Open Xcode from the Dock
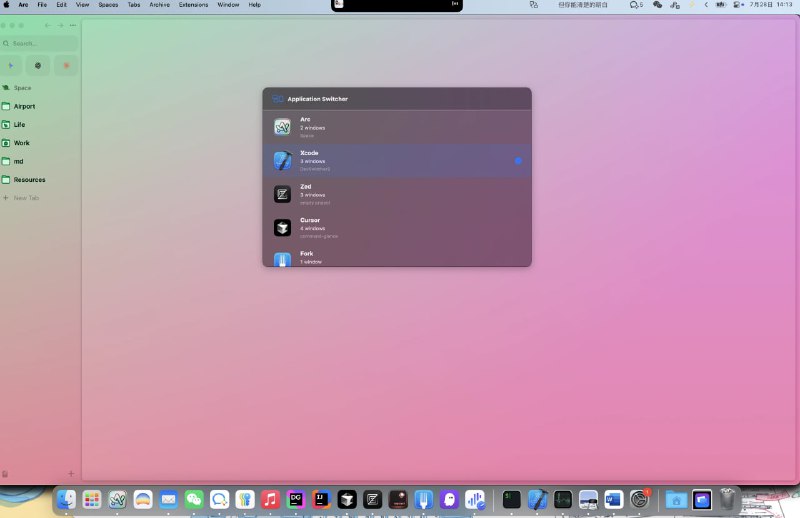 (537, 499)
